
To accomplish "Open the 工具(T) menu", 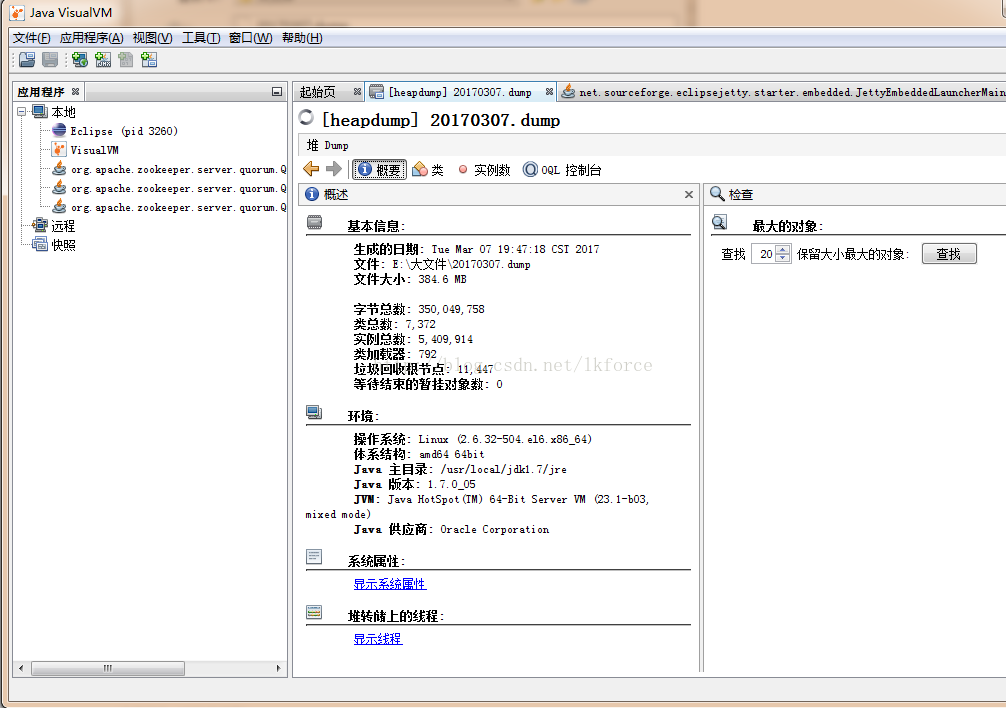I will 201,38.
